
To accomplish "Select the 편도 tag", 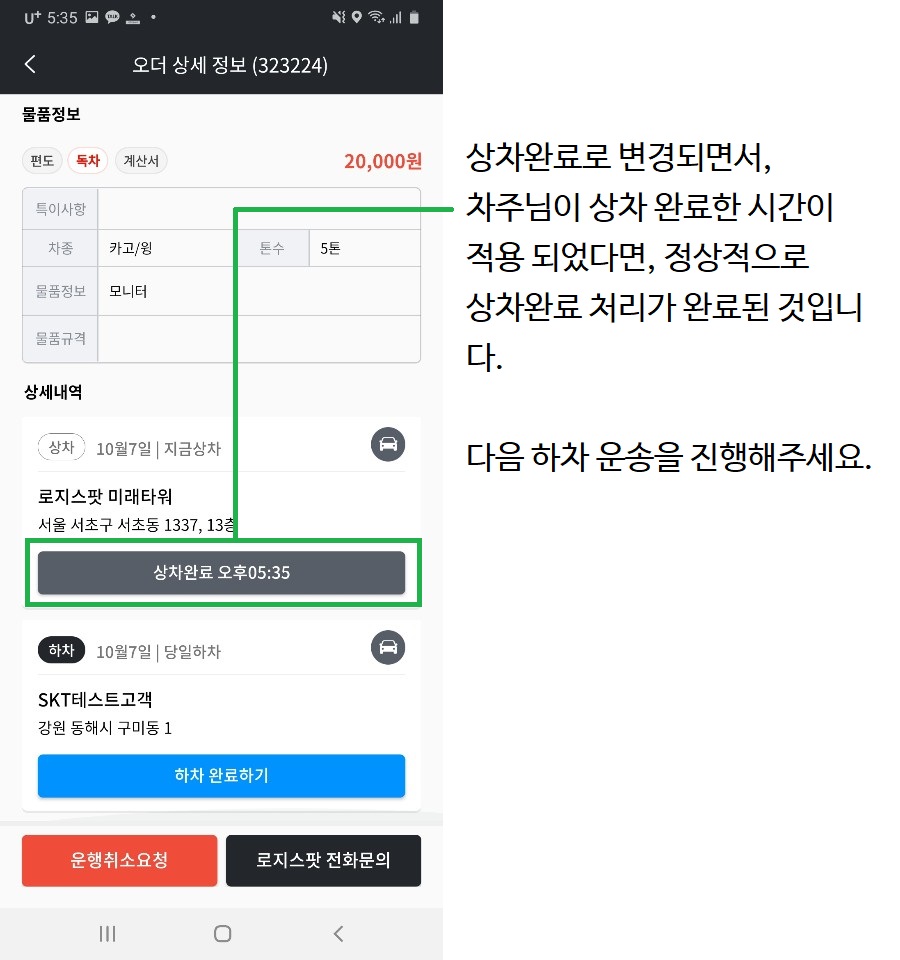I will coord(42,160).
